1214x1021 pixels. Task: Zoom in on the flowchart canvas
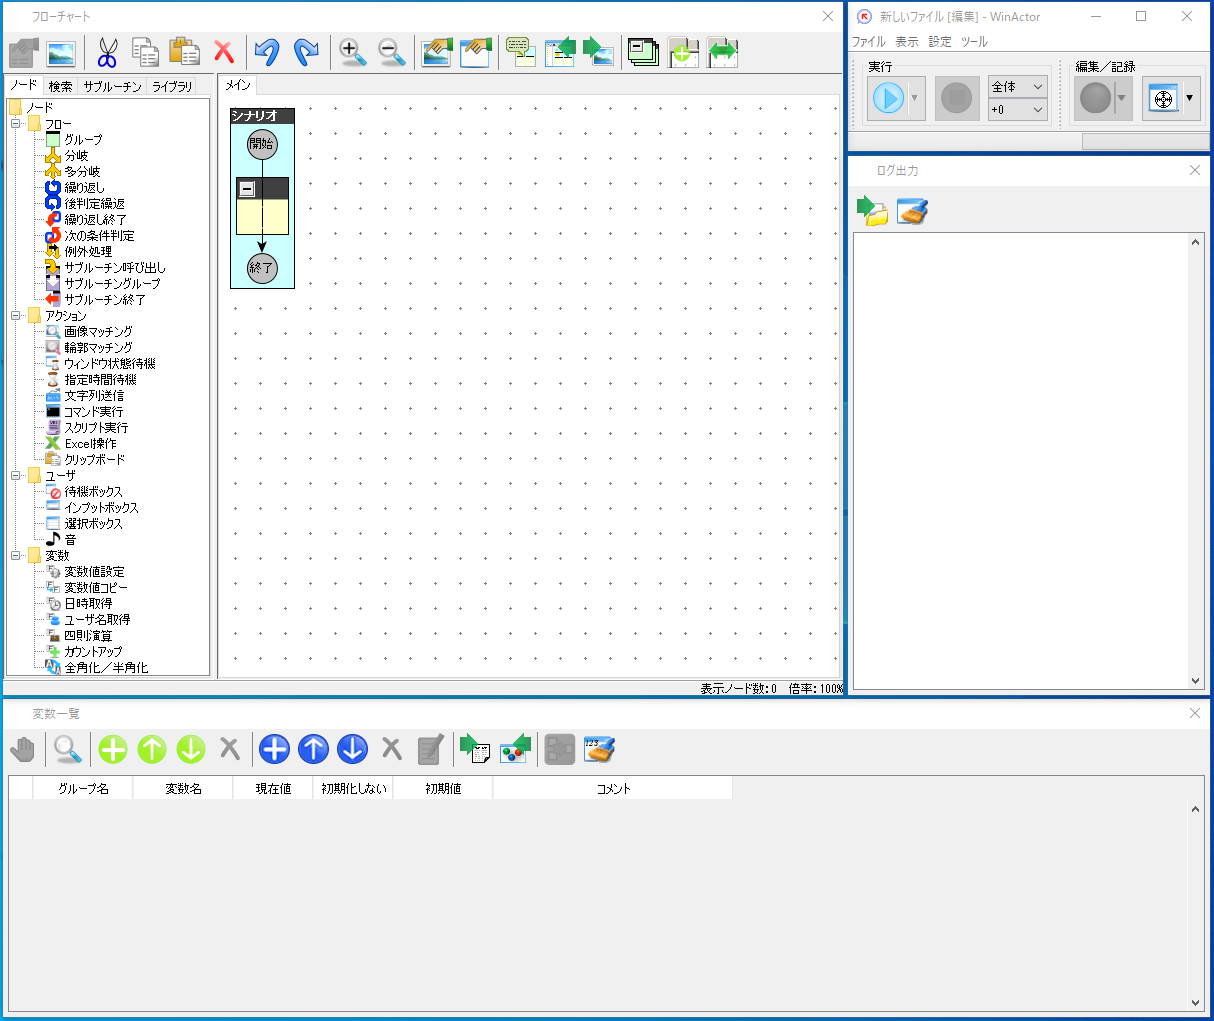tap(352, 52)
